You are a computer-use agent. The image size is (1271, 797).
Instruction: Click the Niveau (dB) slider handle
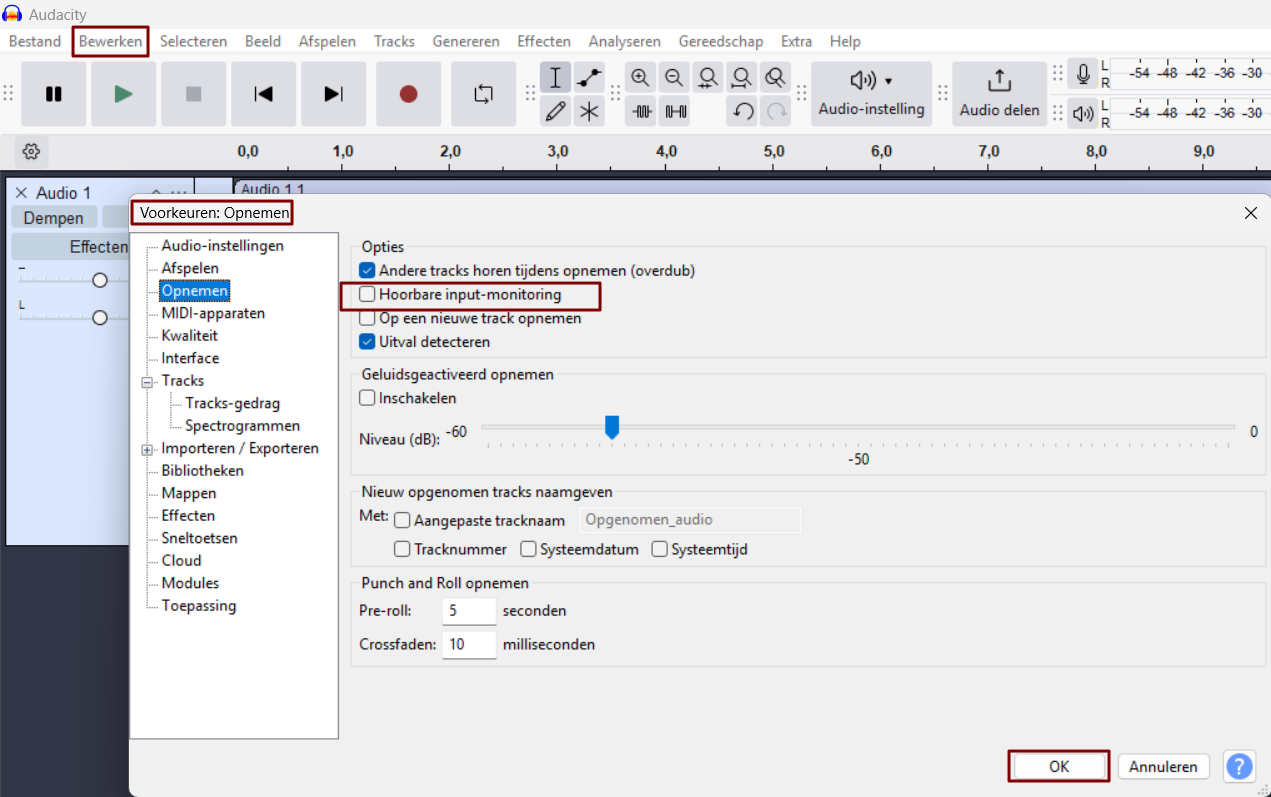click(x=612, y=427)
